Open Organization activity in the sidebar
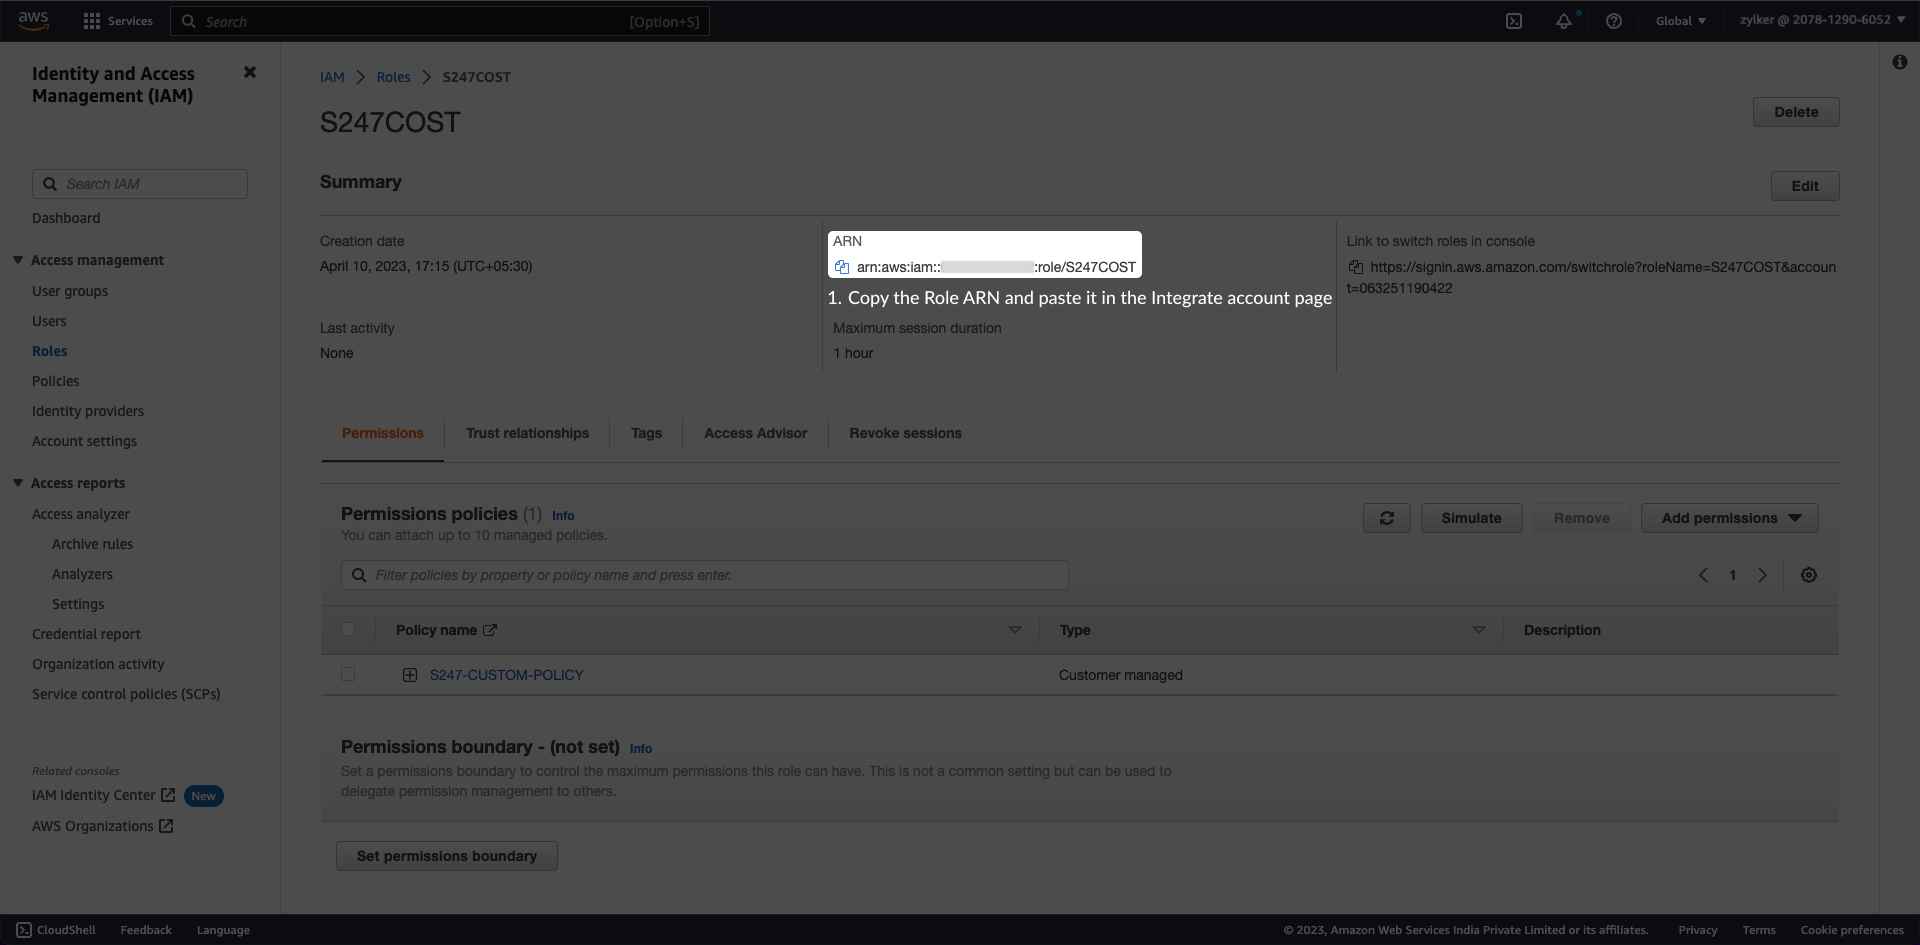1920x945 pixels. pos(98,664)
